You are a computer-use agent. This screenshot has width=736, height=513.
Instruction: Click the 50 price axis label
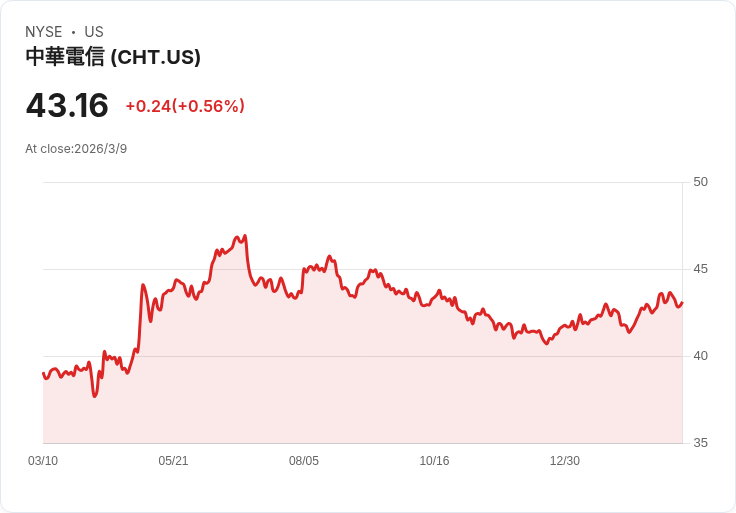tap(700, 182)
